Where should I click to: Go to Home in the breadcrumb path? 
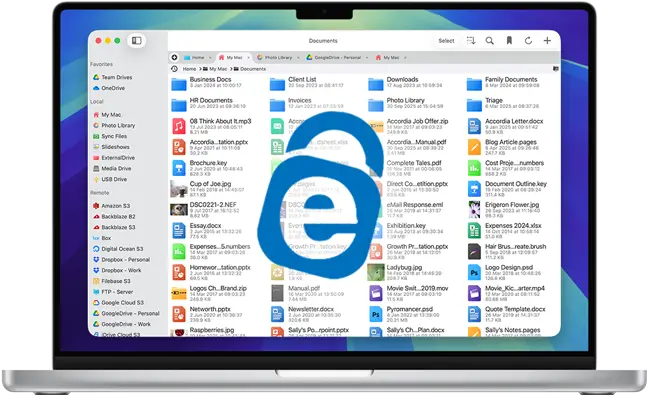189,69
